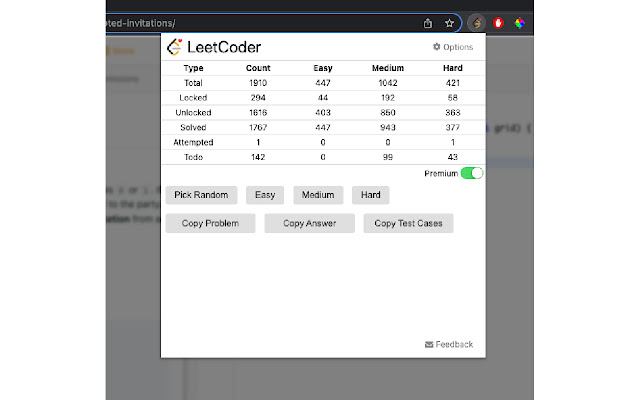The image size is (640, 400).
Task: Select the Unlocked row label
Action: point(193,113)
